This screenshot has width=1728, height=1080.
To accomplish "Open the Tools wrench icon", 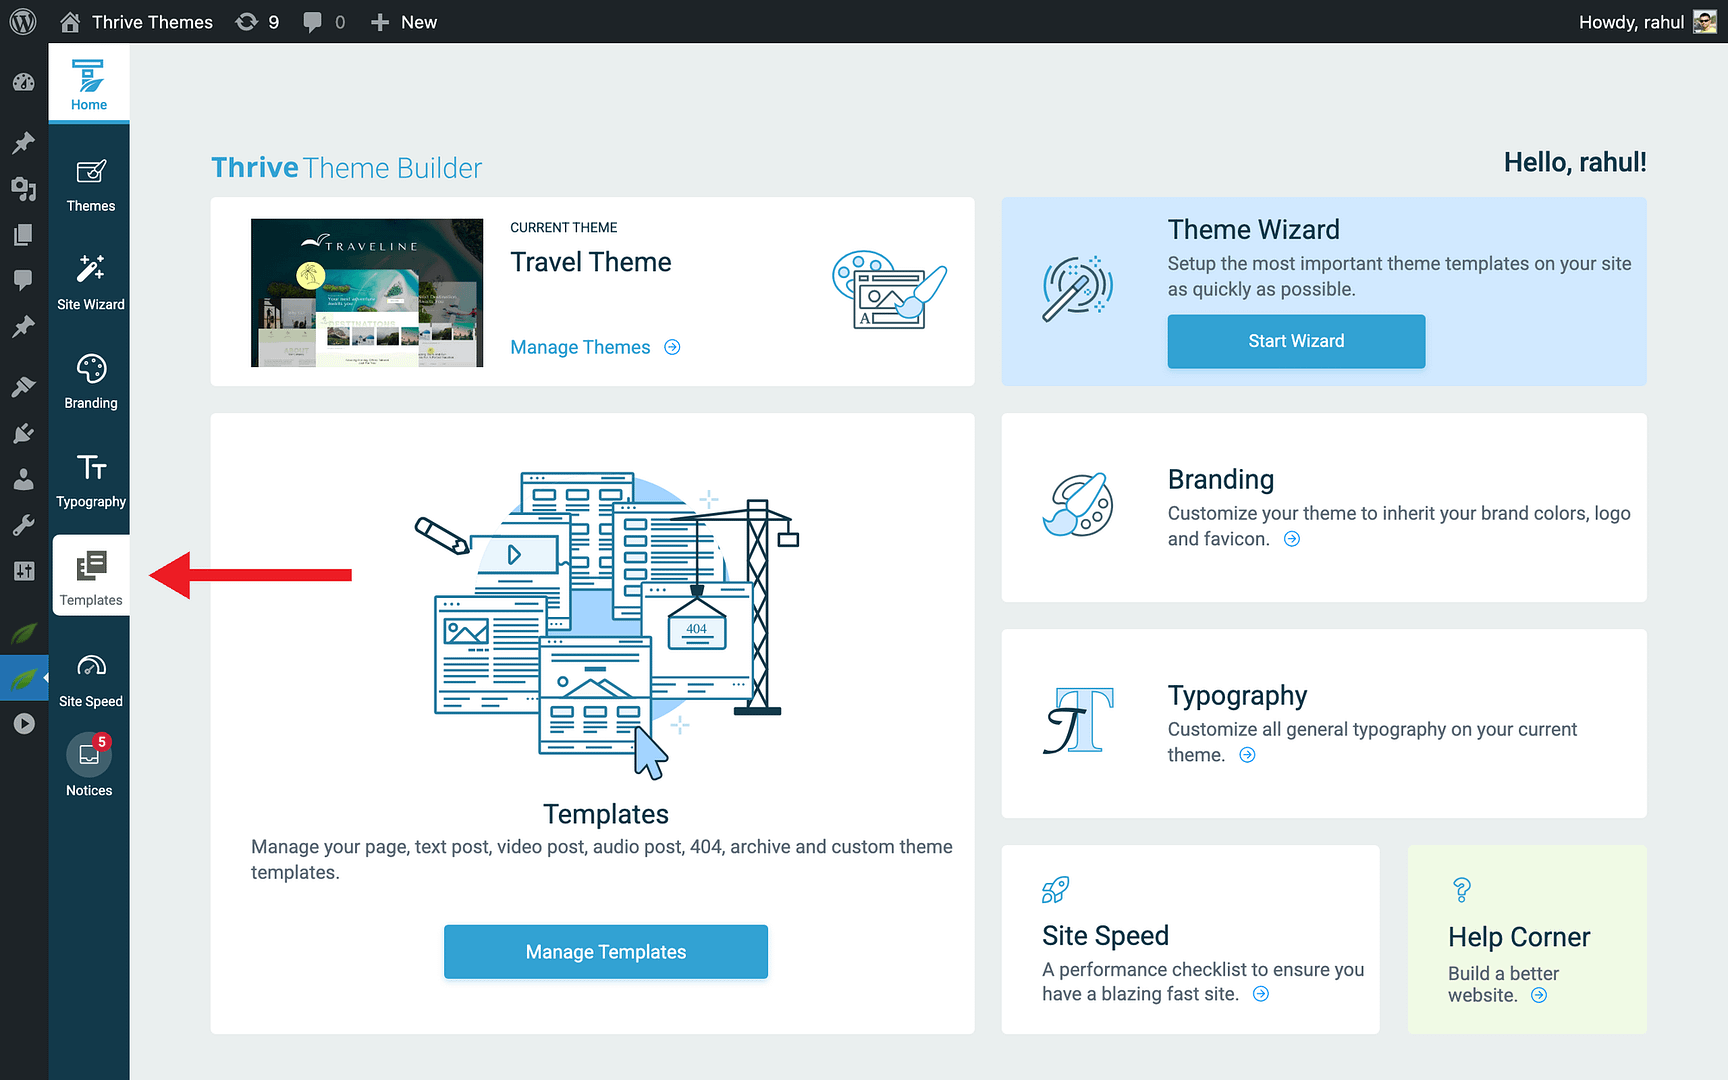I will tap(23, 524).
